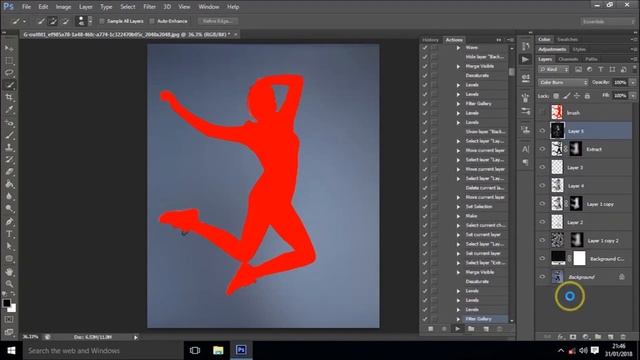Select the Move tool
640x360 pixels.
(9, 48)
